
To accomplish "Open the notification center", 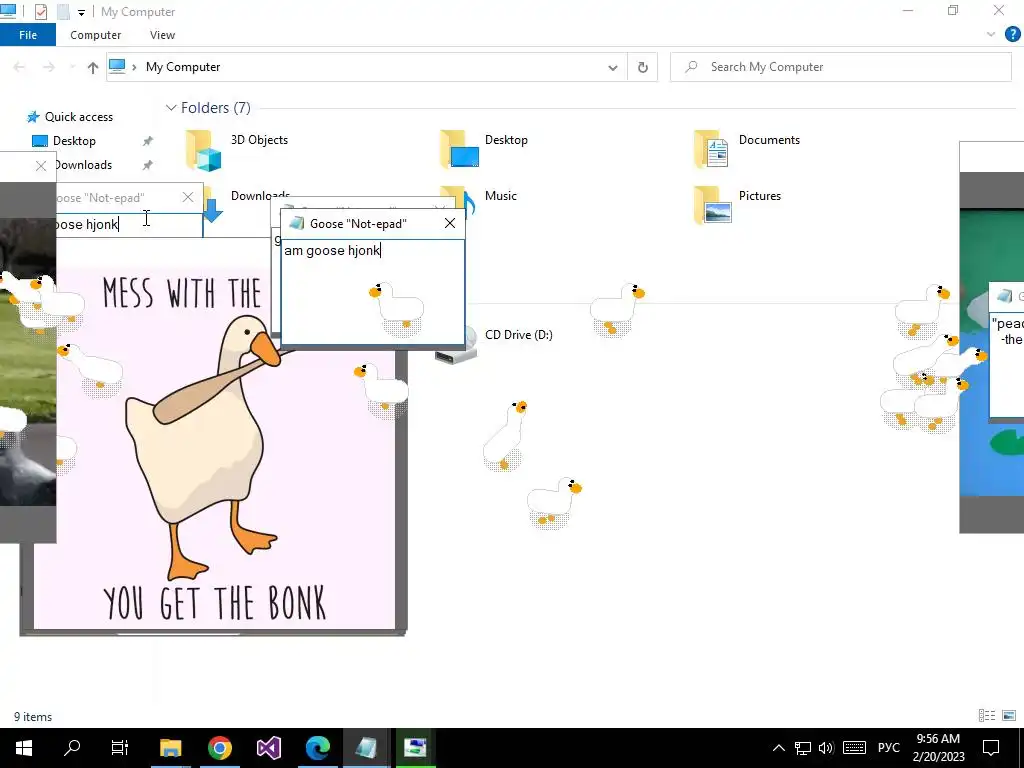I will tap(991, 748).
